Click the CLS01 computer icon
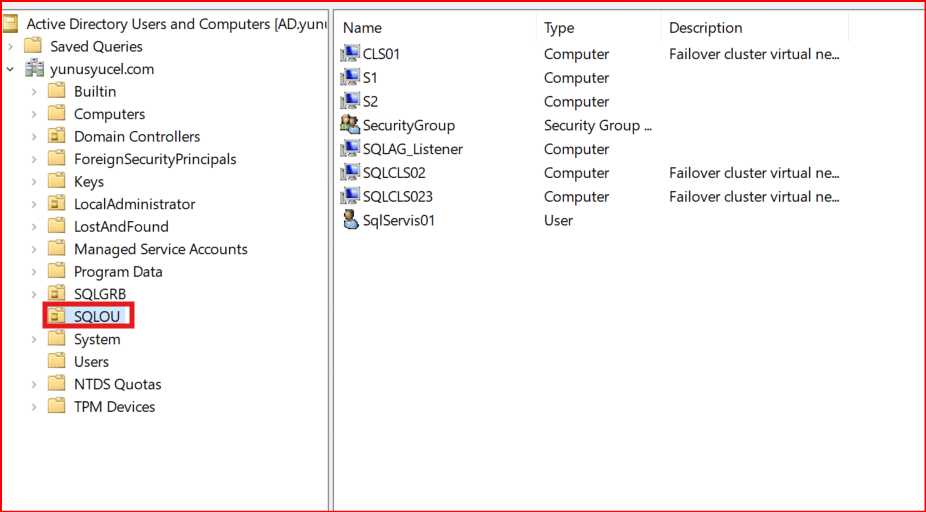This screenshot has width=926, height=512. coord(350,54)
